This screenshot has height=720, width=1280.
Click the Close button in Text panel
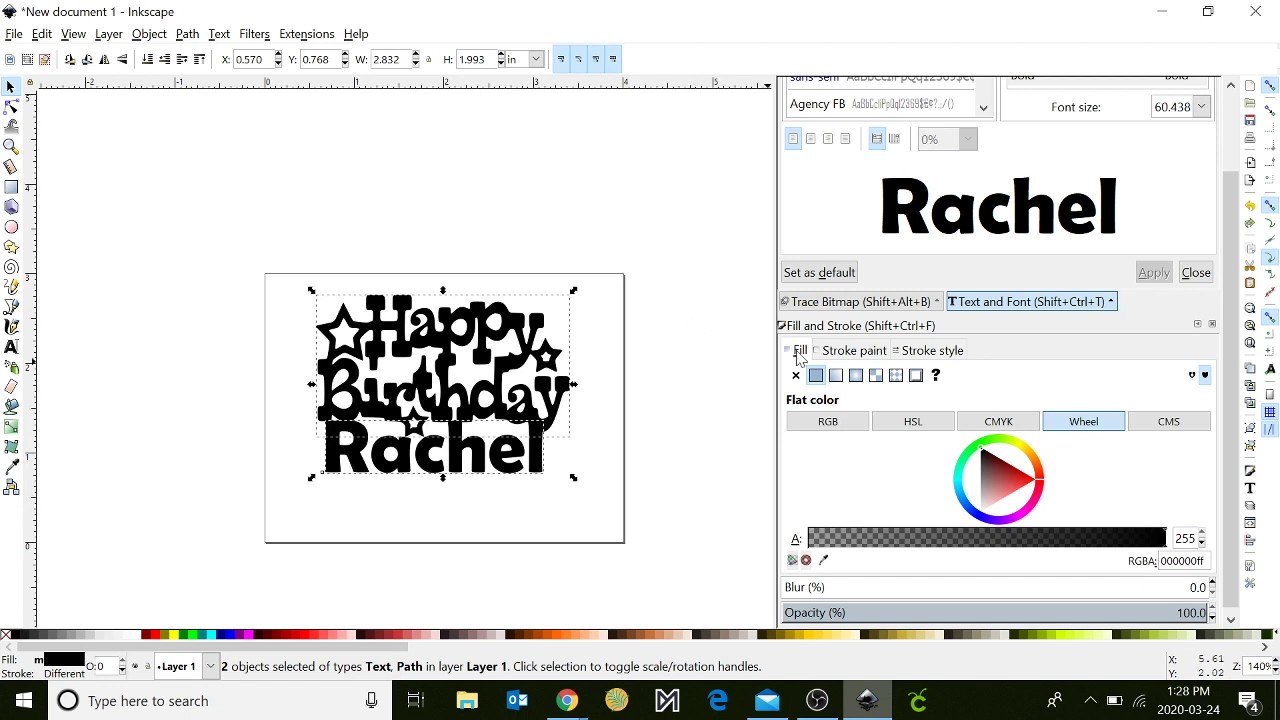(x=1196, y=273)
